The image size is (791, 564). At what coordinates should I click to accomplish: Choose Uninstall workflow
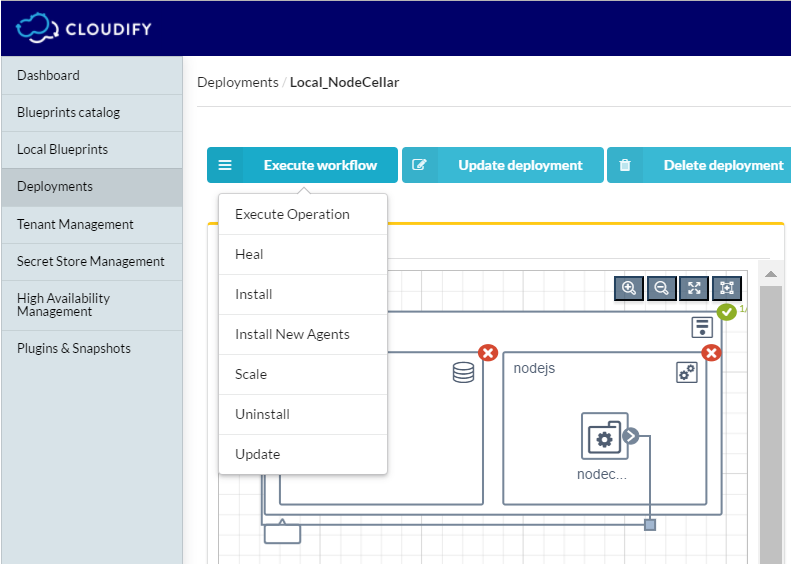(303, 414)
